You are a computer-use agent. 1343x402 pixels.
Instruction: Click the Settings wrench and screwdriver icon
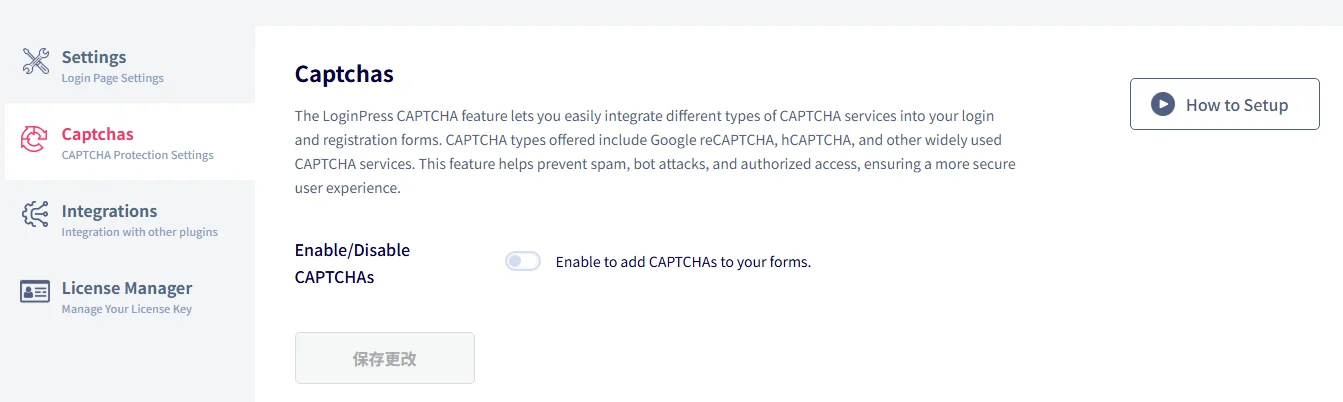coord(36,61)
